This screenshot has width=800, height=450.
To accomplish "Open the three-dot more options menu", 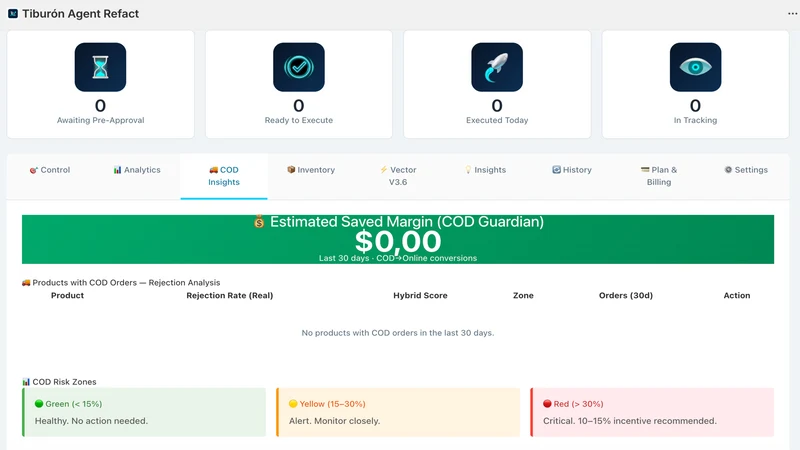I will [x=792, y=14].
